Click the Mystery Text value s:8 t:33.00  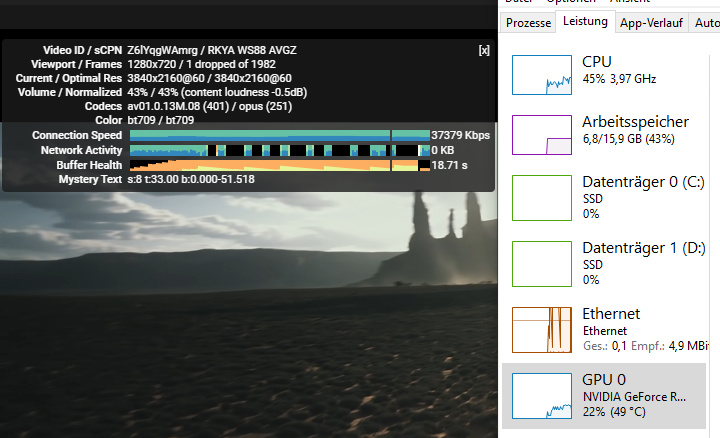(x=191, y=179)
